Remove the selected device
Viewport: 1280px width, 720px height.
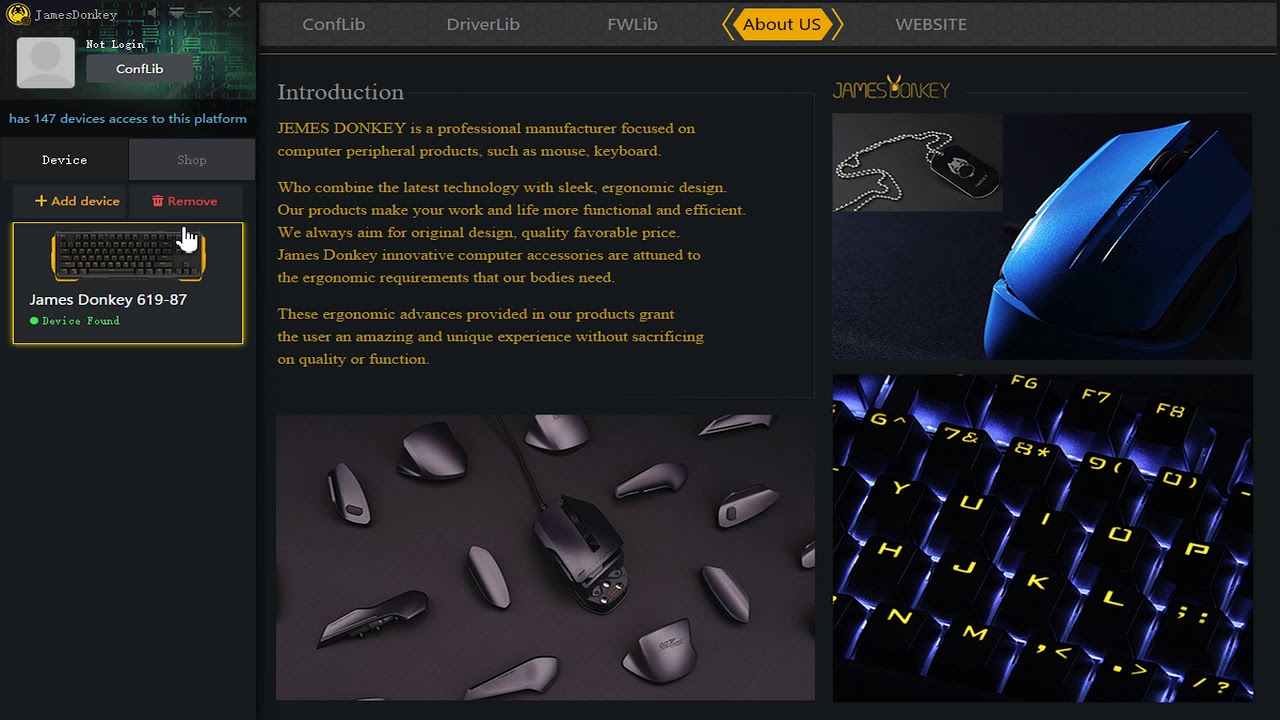click(x=185, y=201)
